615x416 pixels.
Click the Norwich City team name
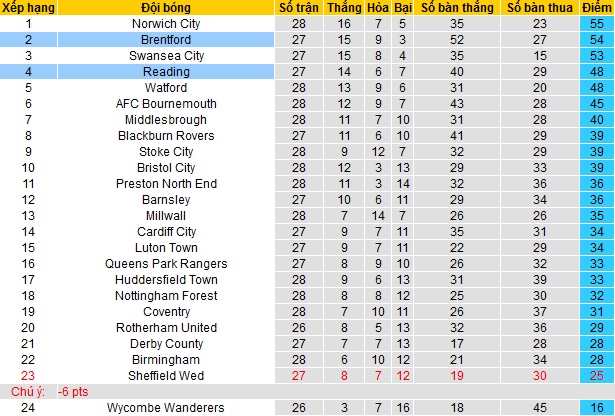(166, 24)
